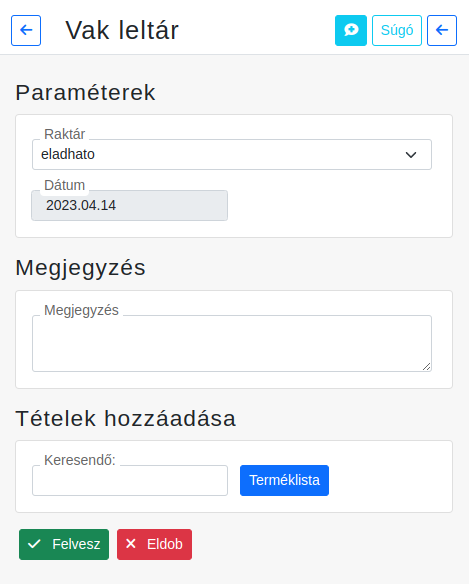Click the red Eldob button
Screen dimensions: 469x584
[154, 544]
